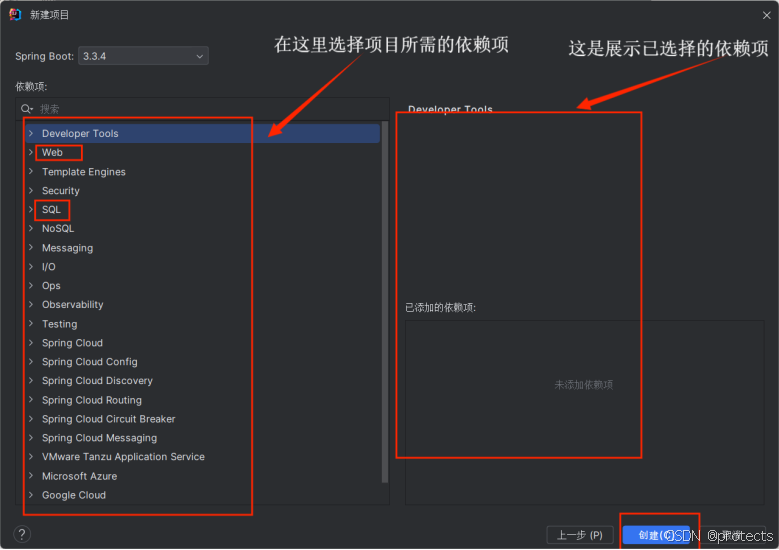The image size is (779, 550).
Task: Expand the Spring Cloud Config chevron
Action: tap(31, 361)
